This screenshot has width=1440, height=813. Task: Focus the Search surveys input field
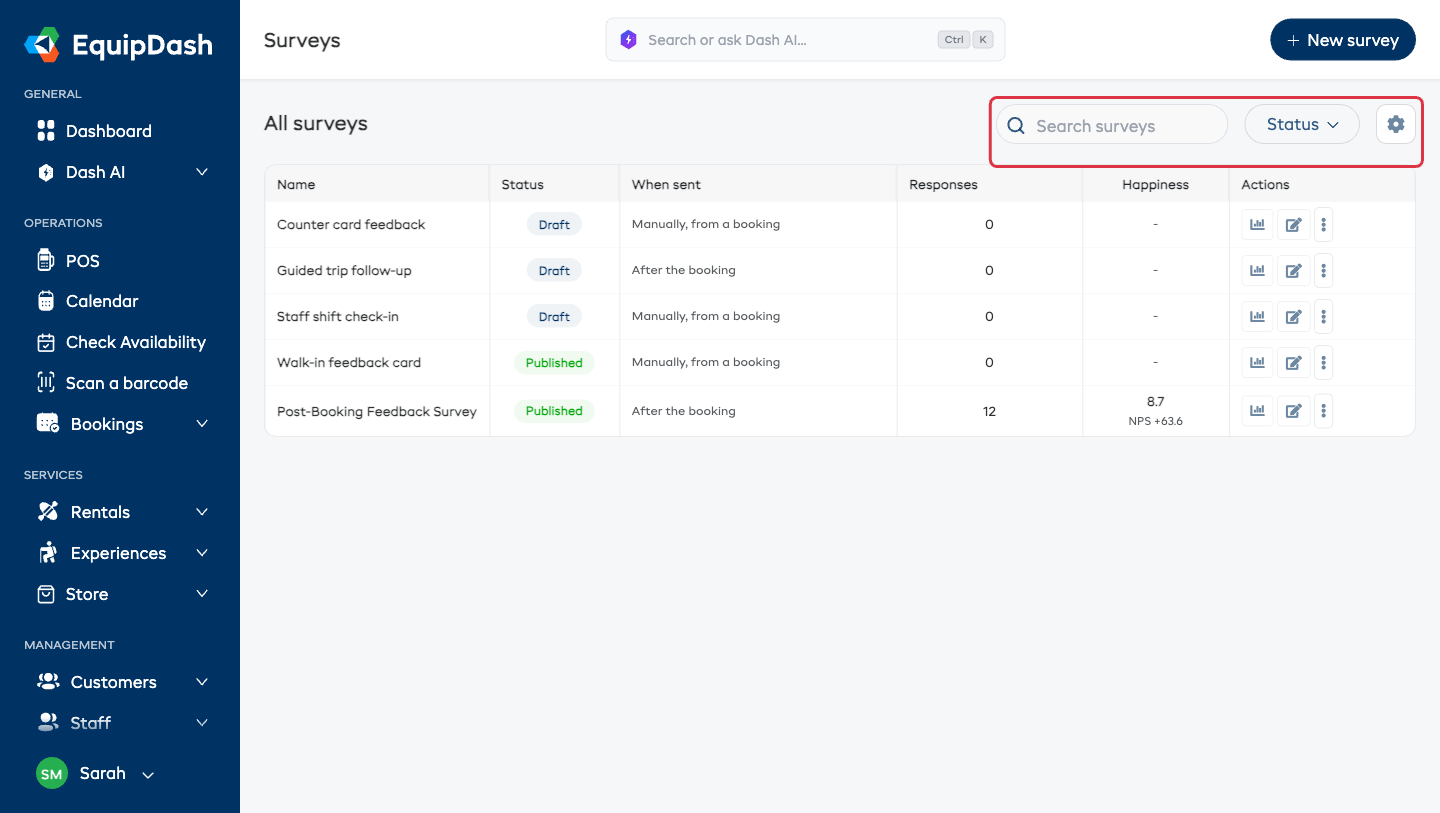click(1111, 125)
